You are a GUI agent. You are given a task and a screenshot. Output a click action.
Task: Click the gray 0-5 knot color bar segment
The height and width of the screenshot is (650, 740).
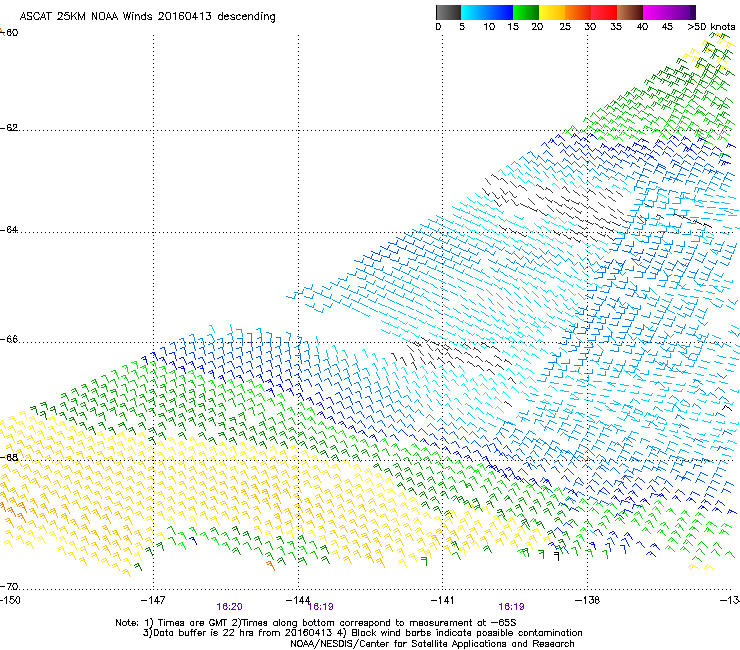tap(448, 12)
